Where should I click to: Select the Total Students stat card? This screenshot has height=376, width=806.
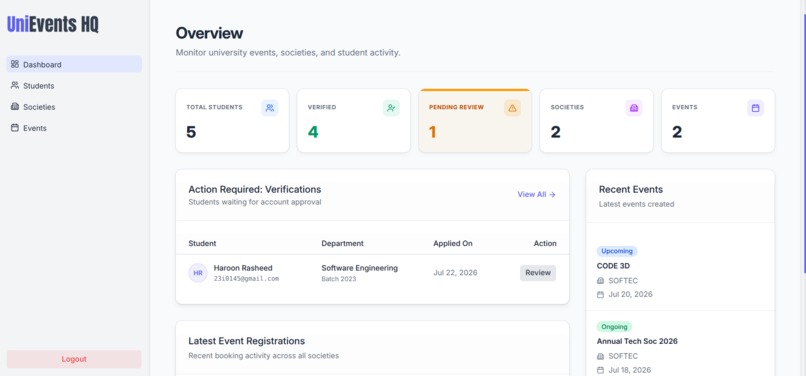click(232, 121)
